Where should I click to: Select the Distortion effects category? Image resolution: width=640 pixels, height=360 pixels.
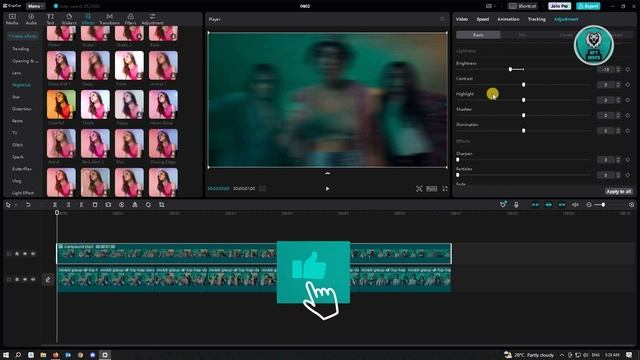[x=22, y=109]
